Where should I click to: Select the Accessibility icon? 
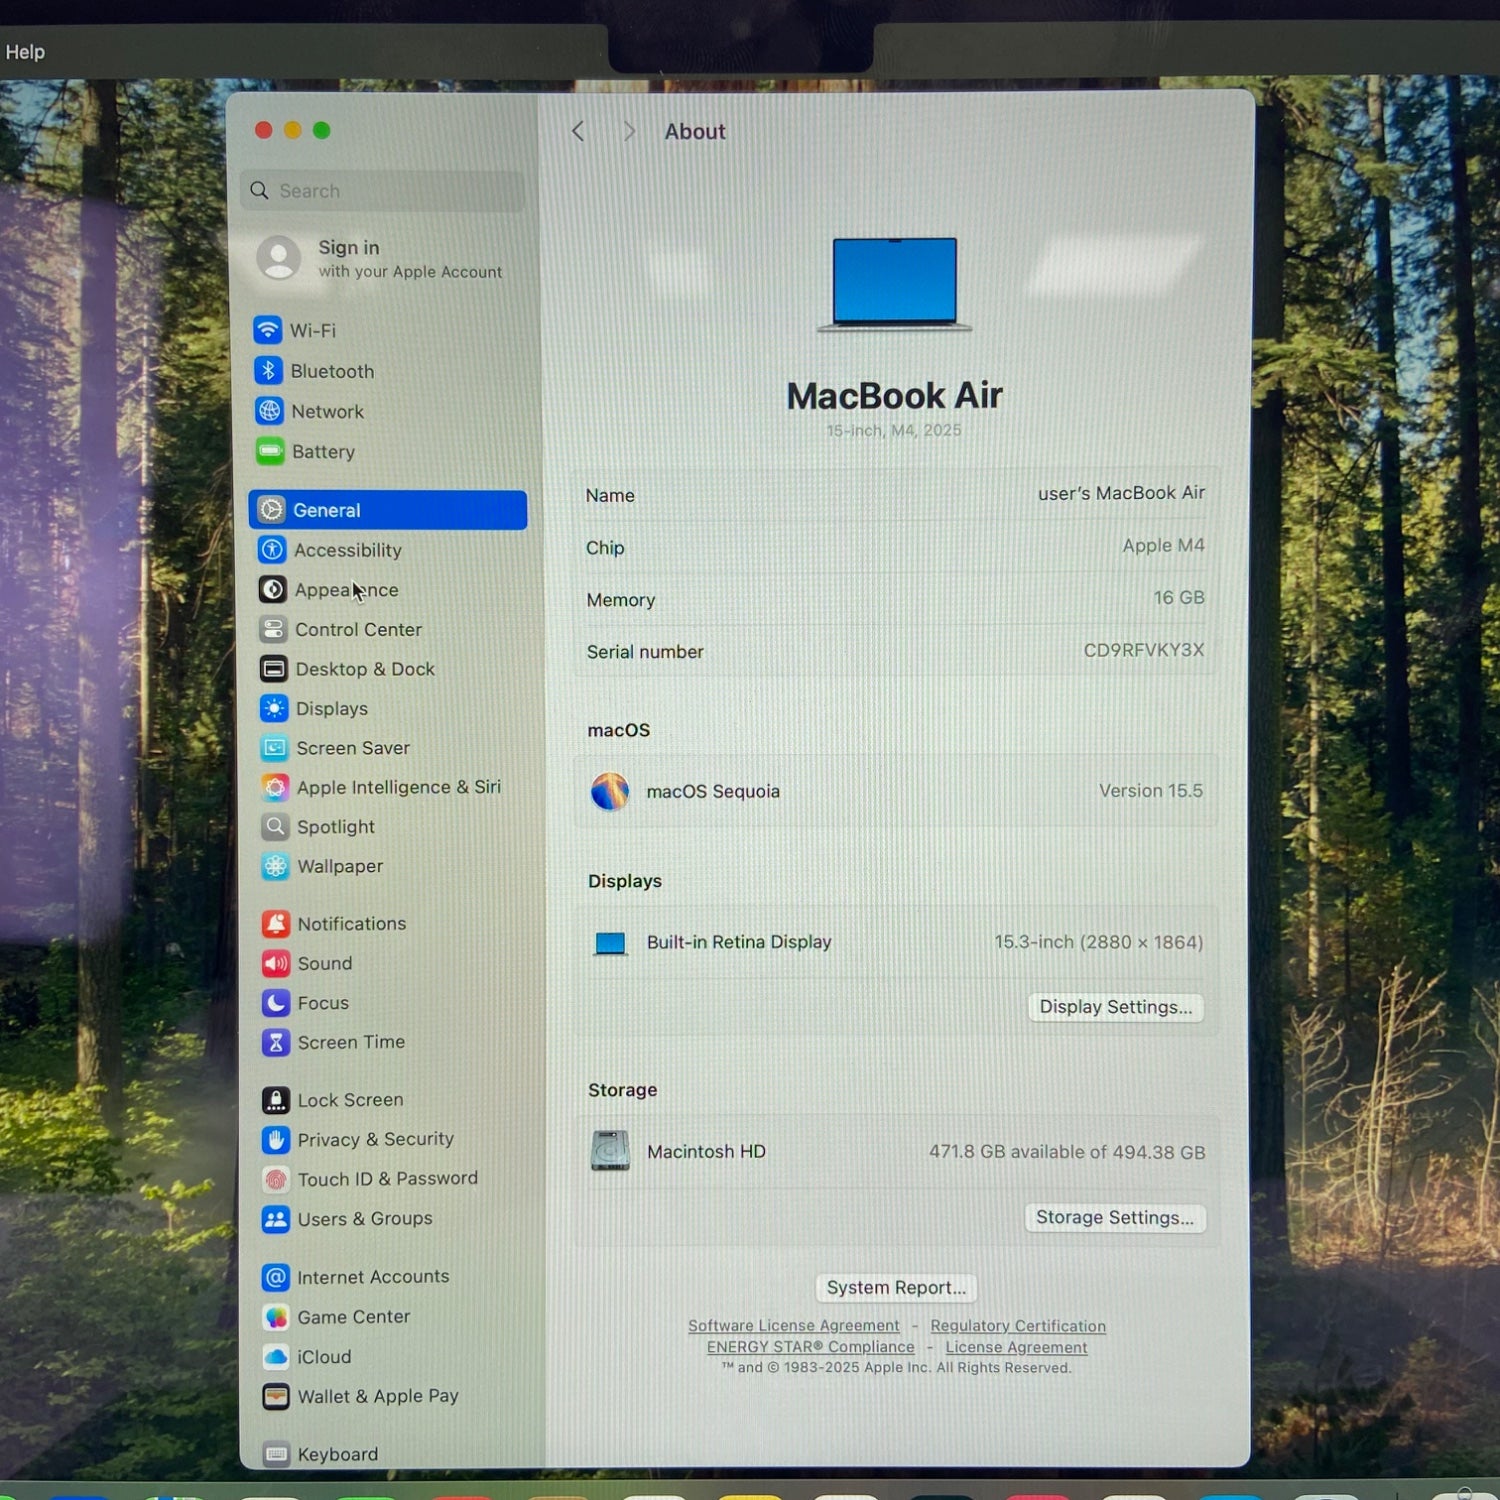point(272,549)
